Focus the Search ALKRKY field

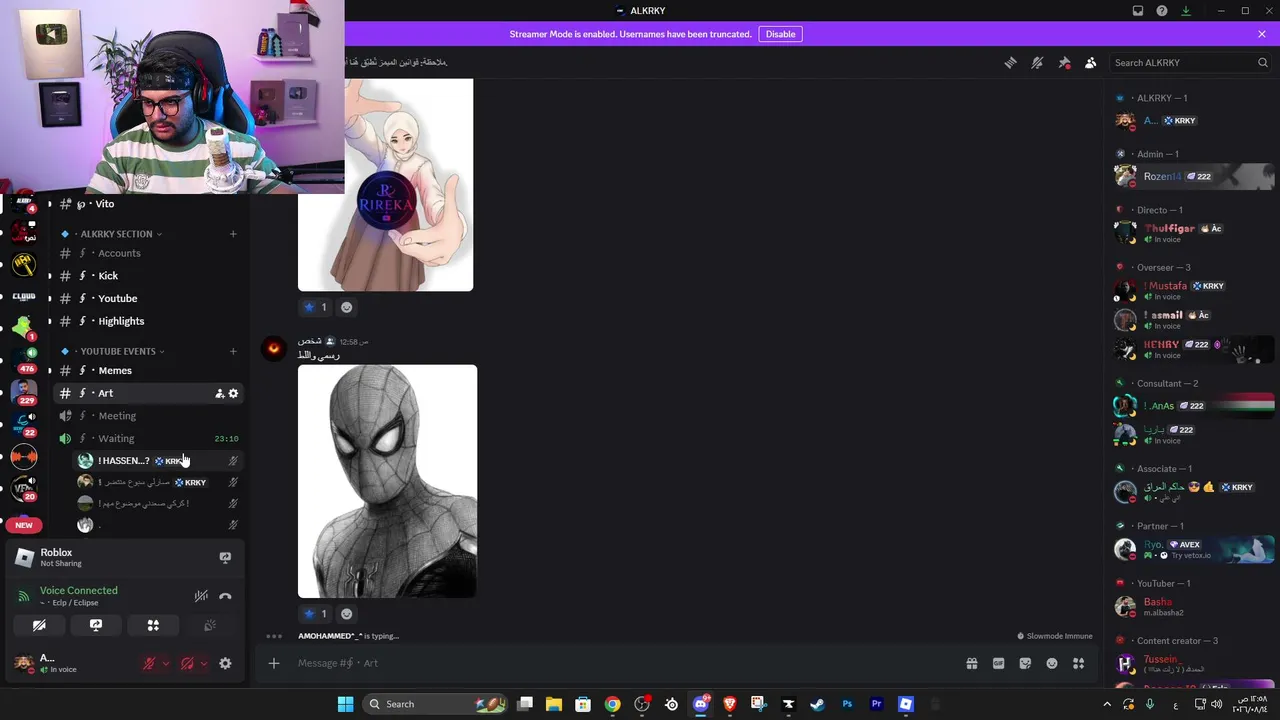(x=1190, y=63)
